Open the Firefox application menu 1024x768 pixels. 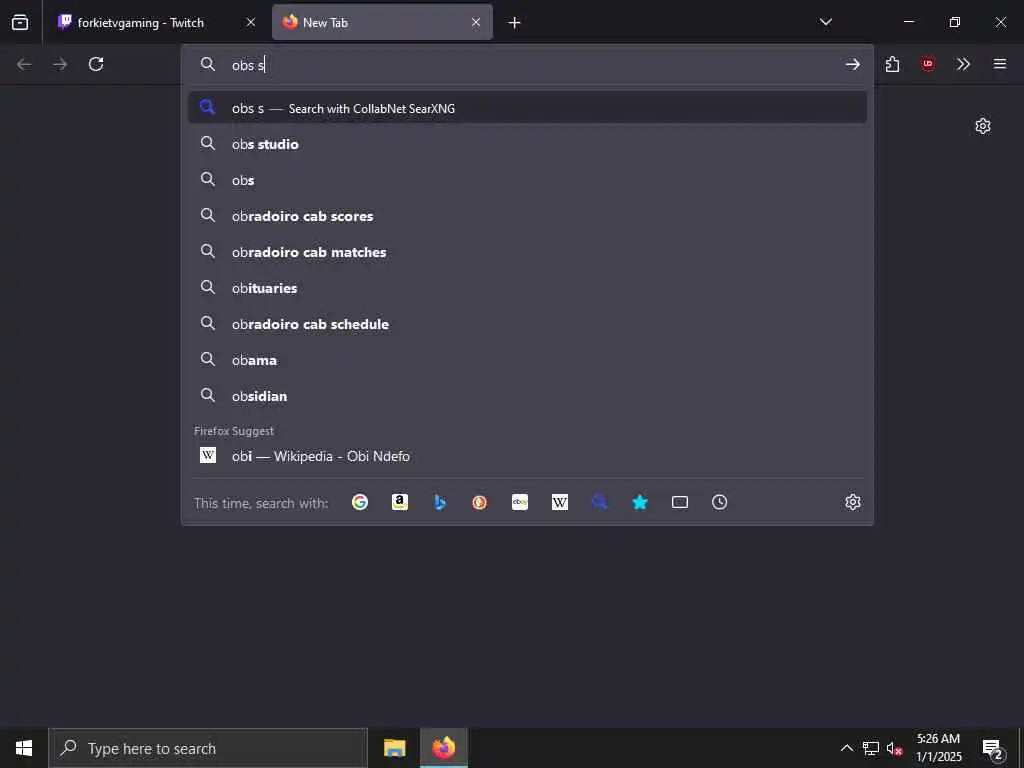(1000, 64)
